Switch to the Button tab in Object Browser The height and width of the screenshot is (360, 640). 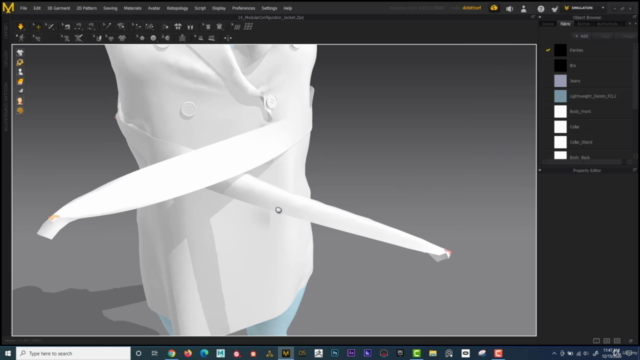pos(584,24)
